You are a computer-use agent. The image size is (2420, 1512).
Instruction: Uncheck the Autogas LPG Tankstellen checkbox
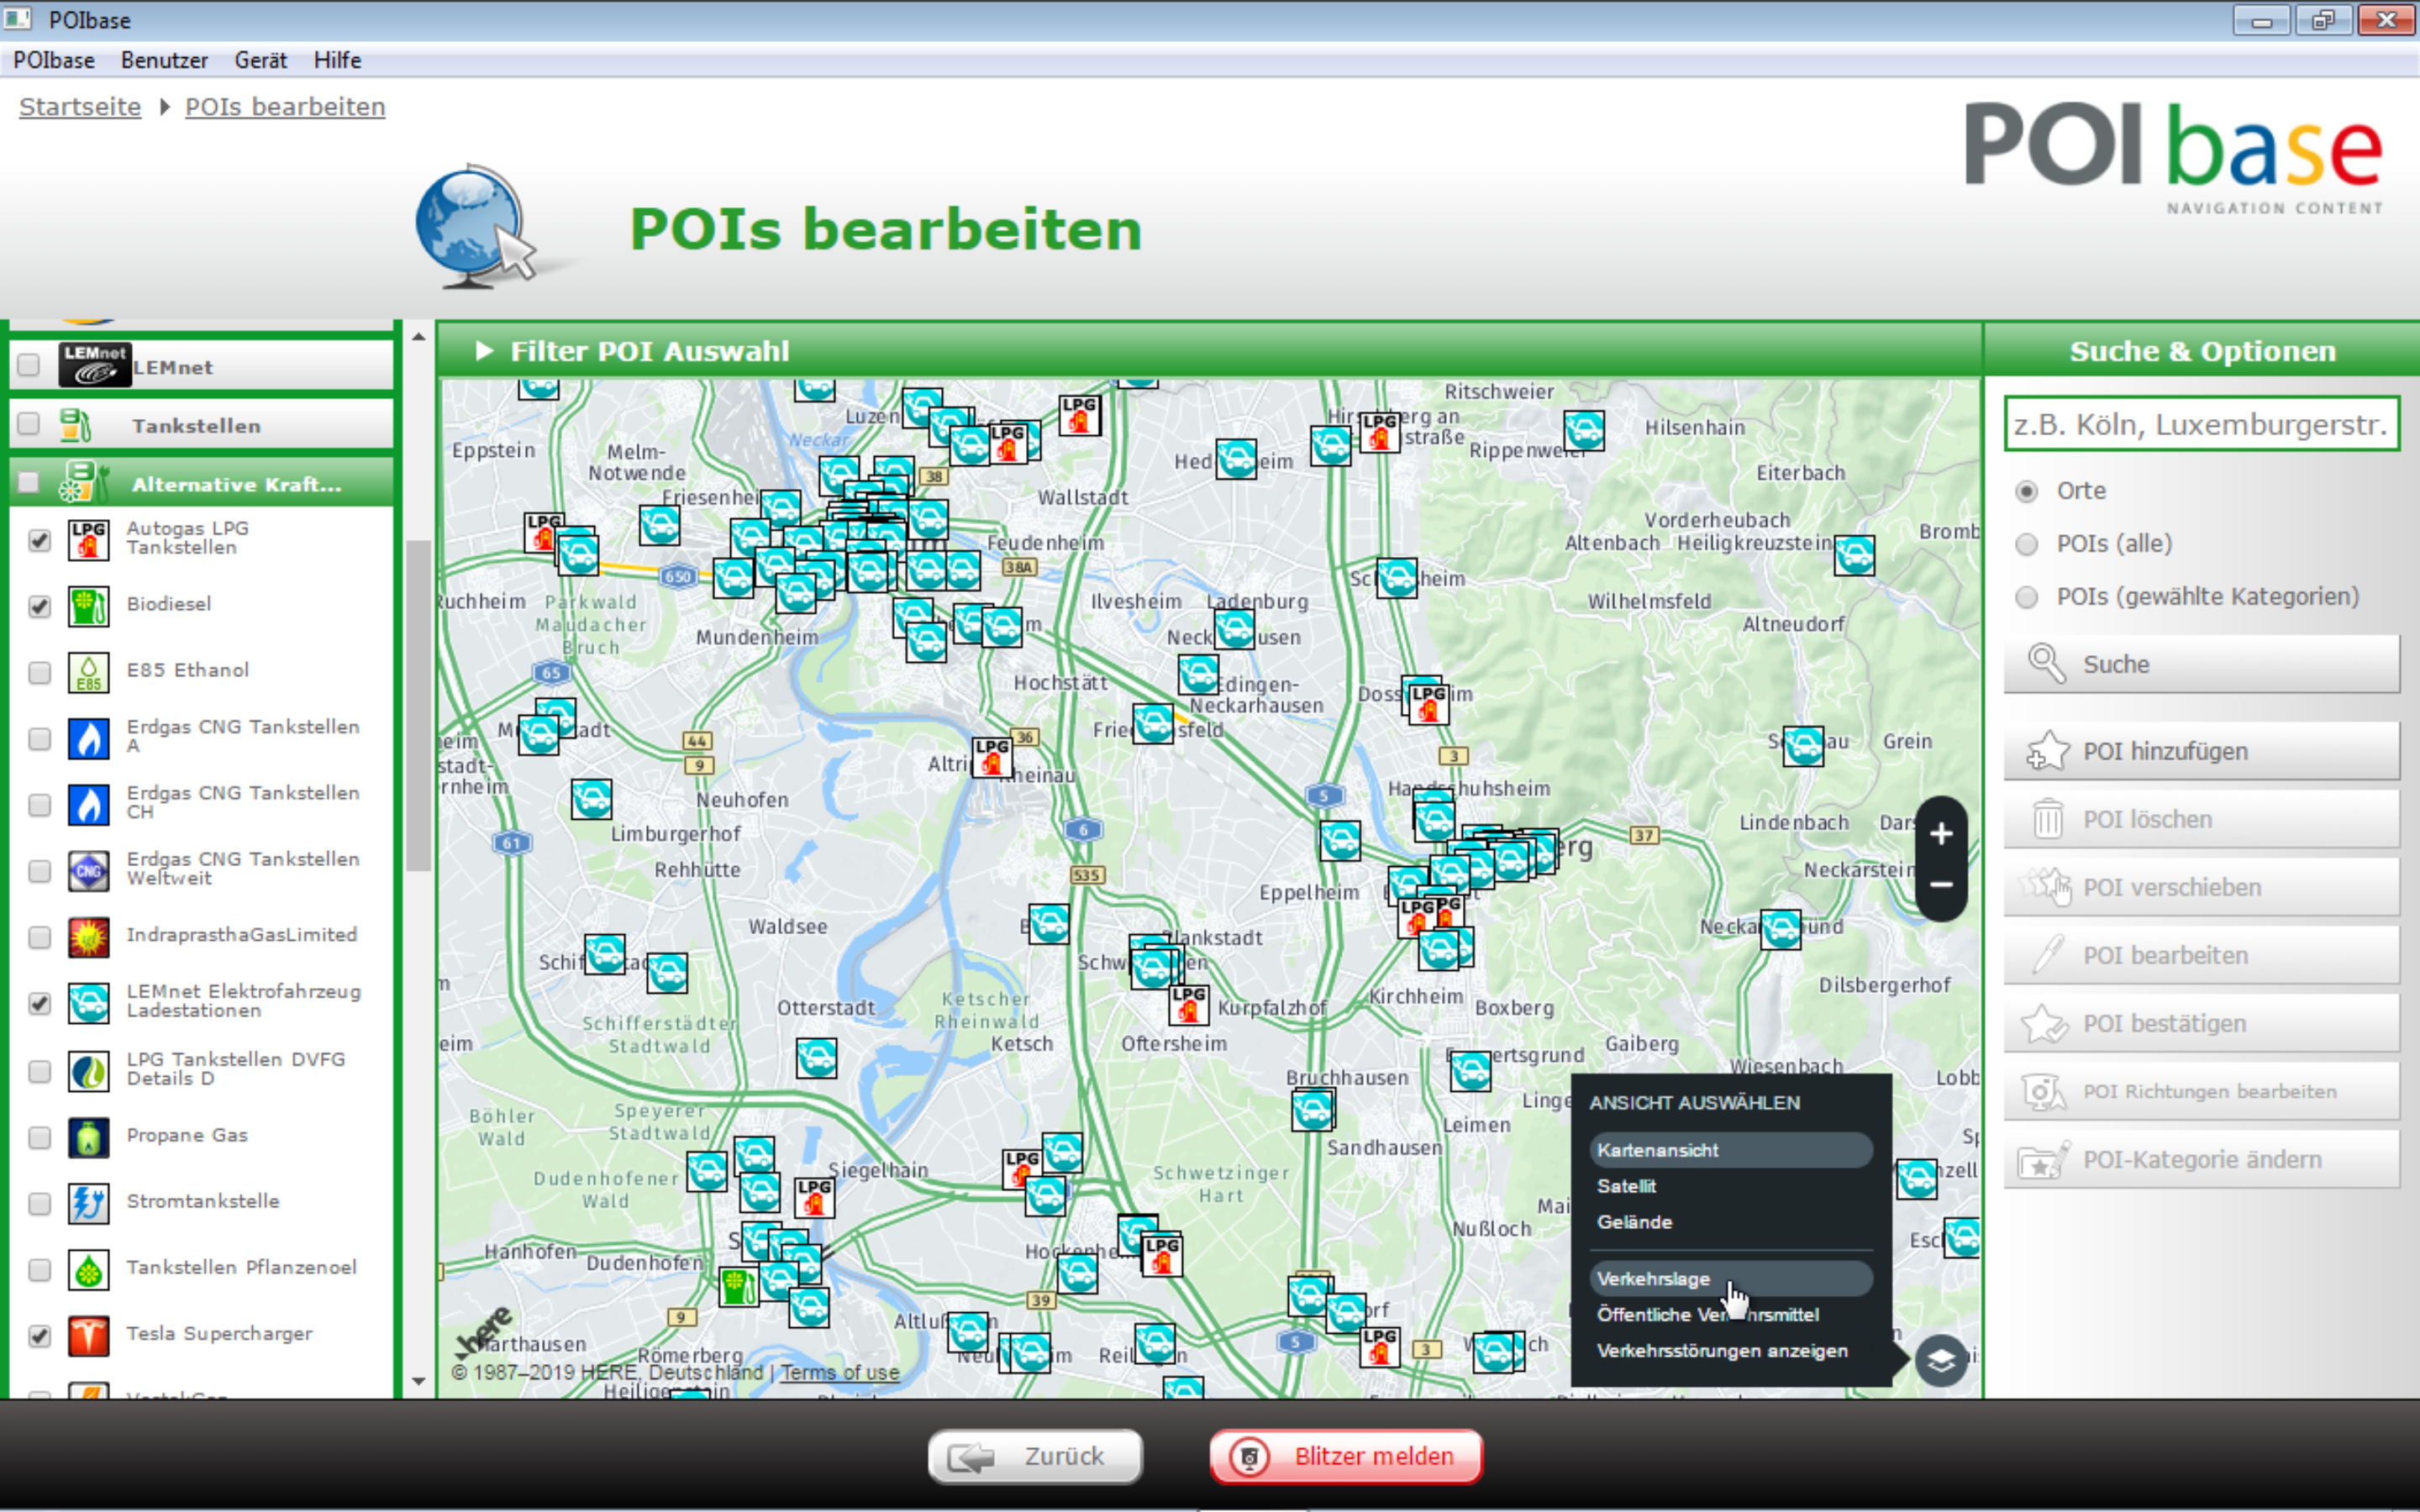click(x=39, y=540)
